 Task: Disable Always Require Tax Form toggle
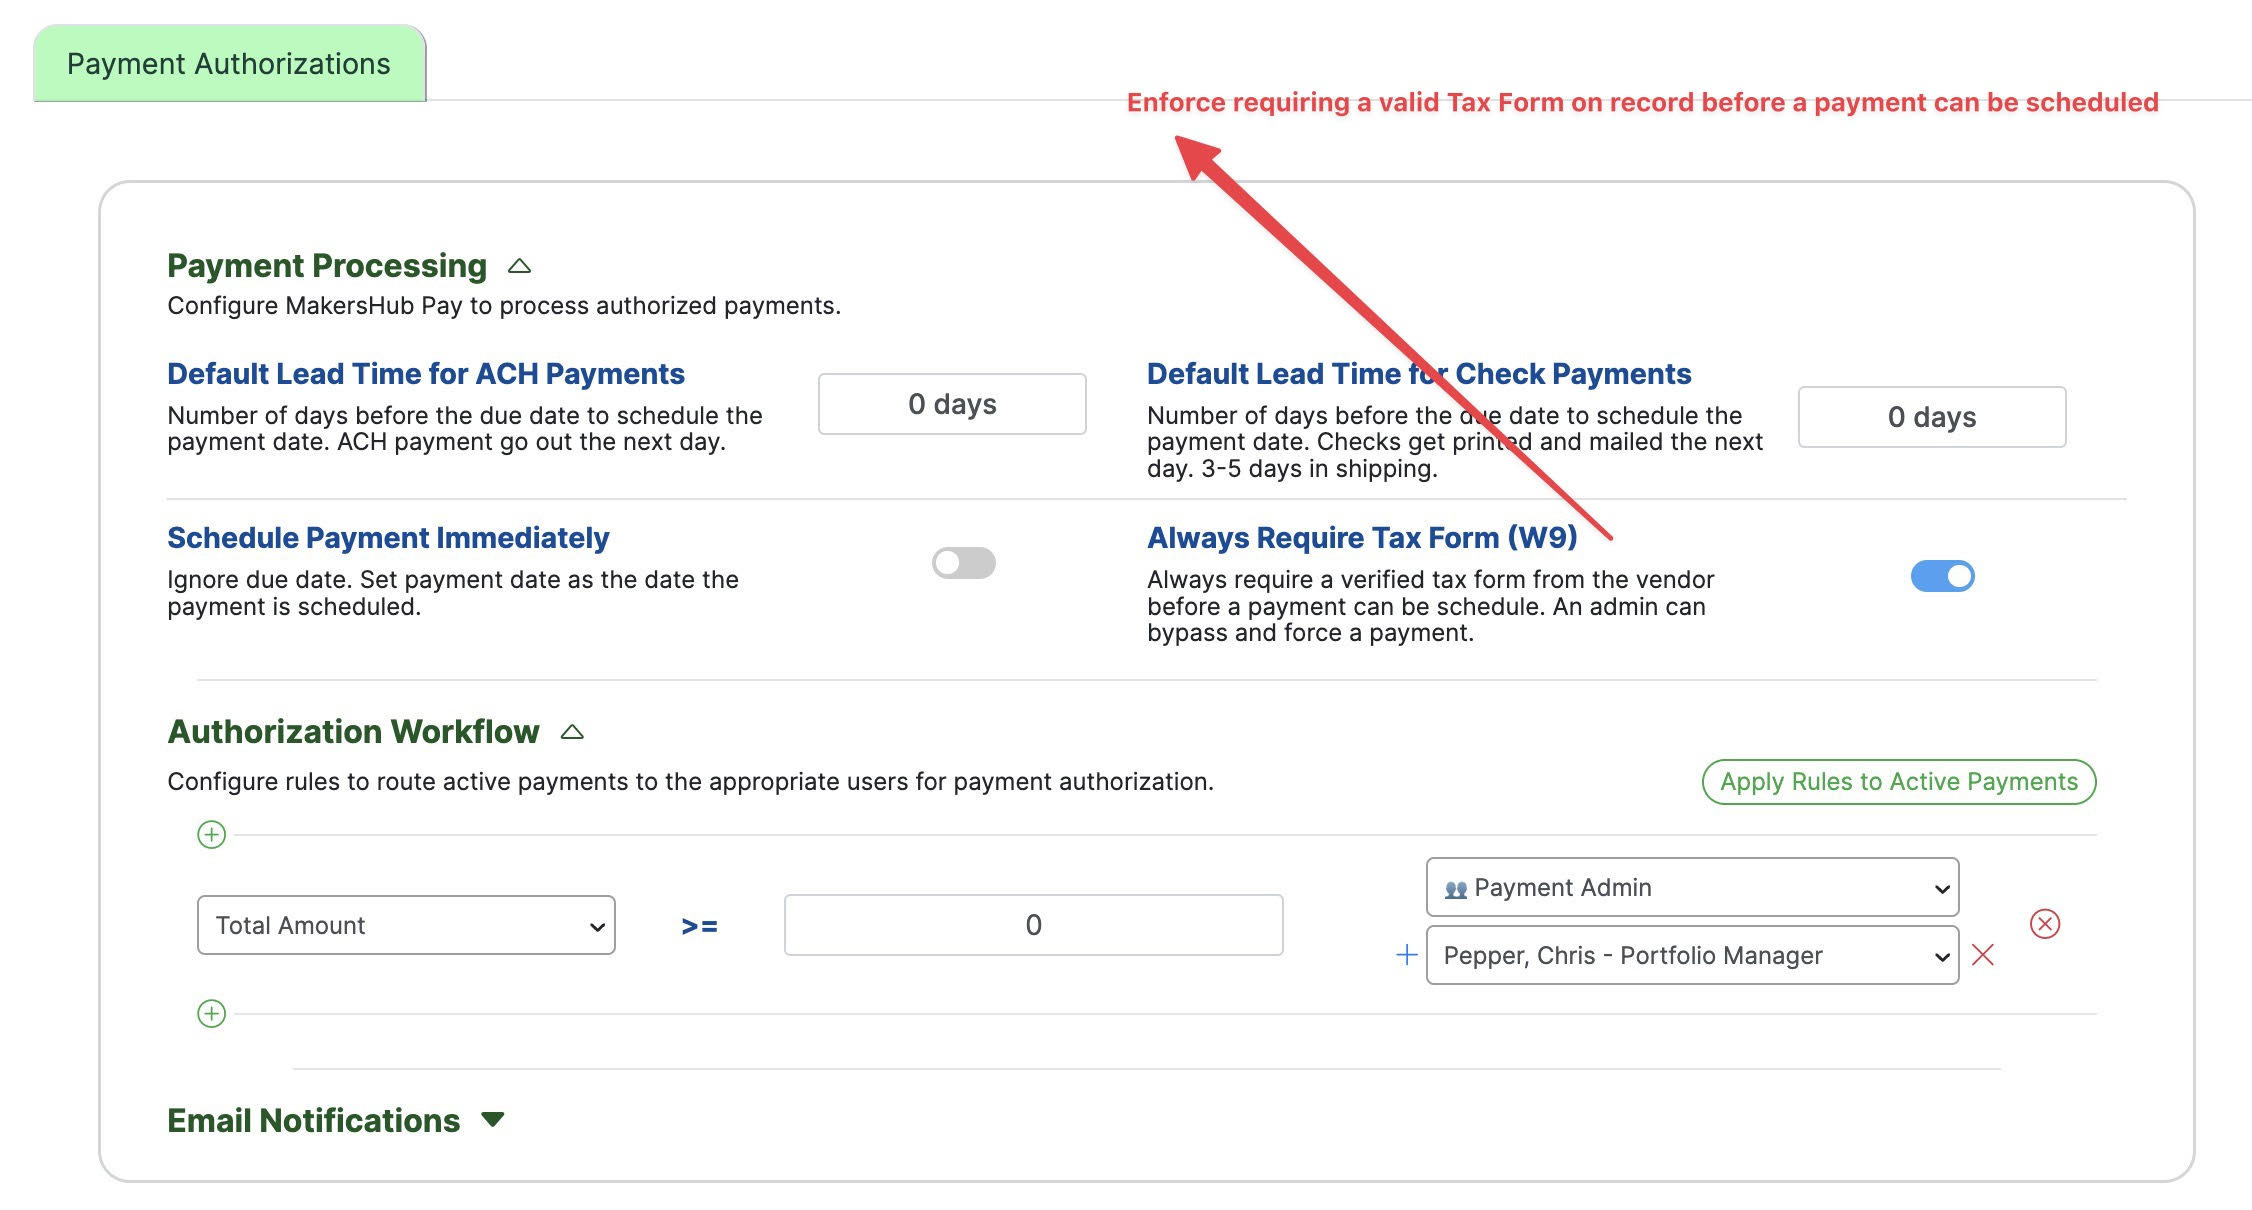click(1943, 576)
